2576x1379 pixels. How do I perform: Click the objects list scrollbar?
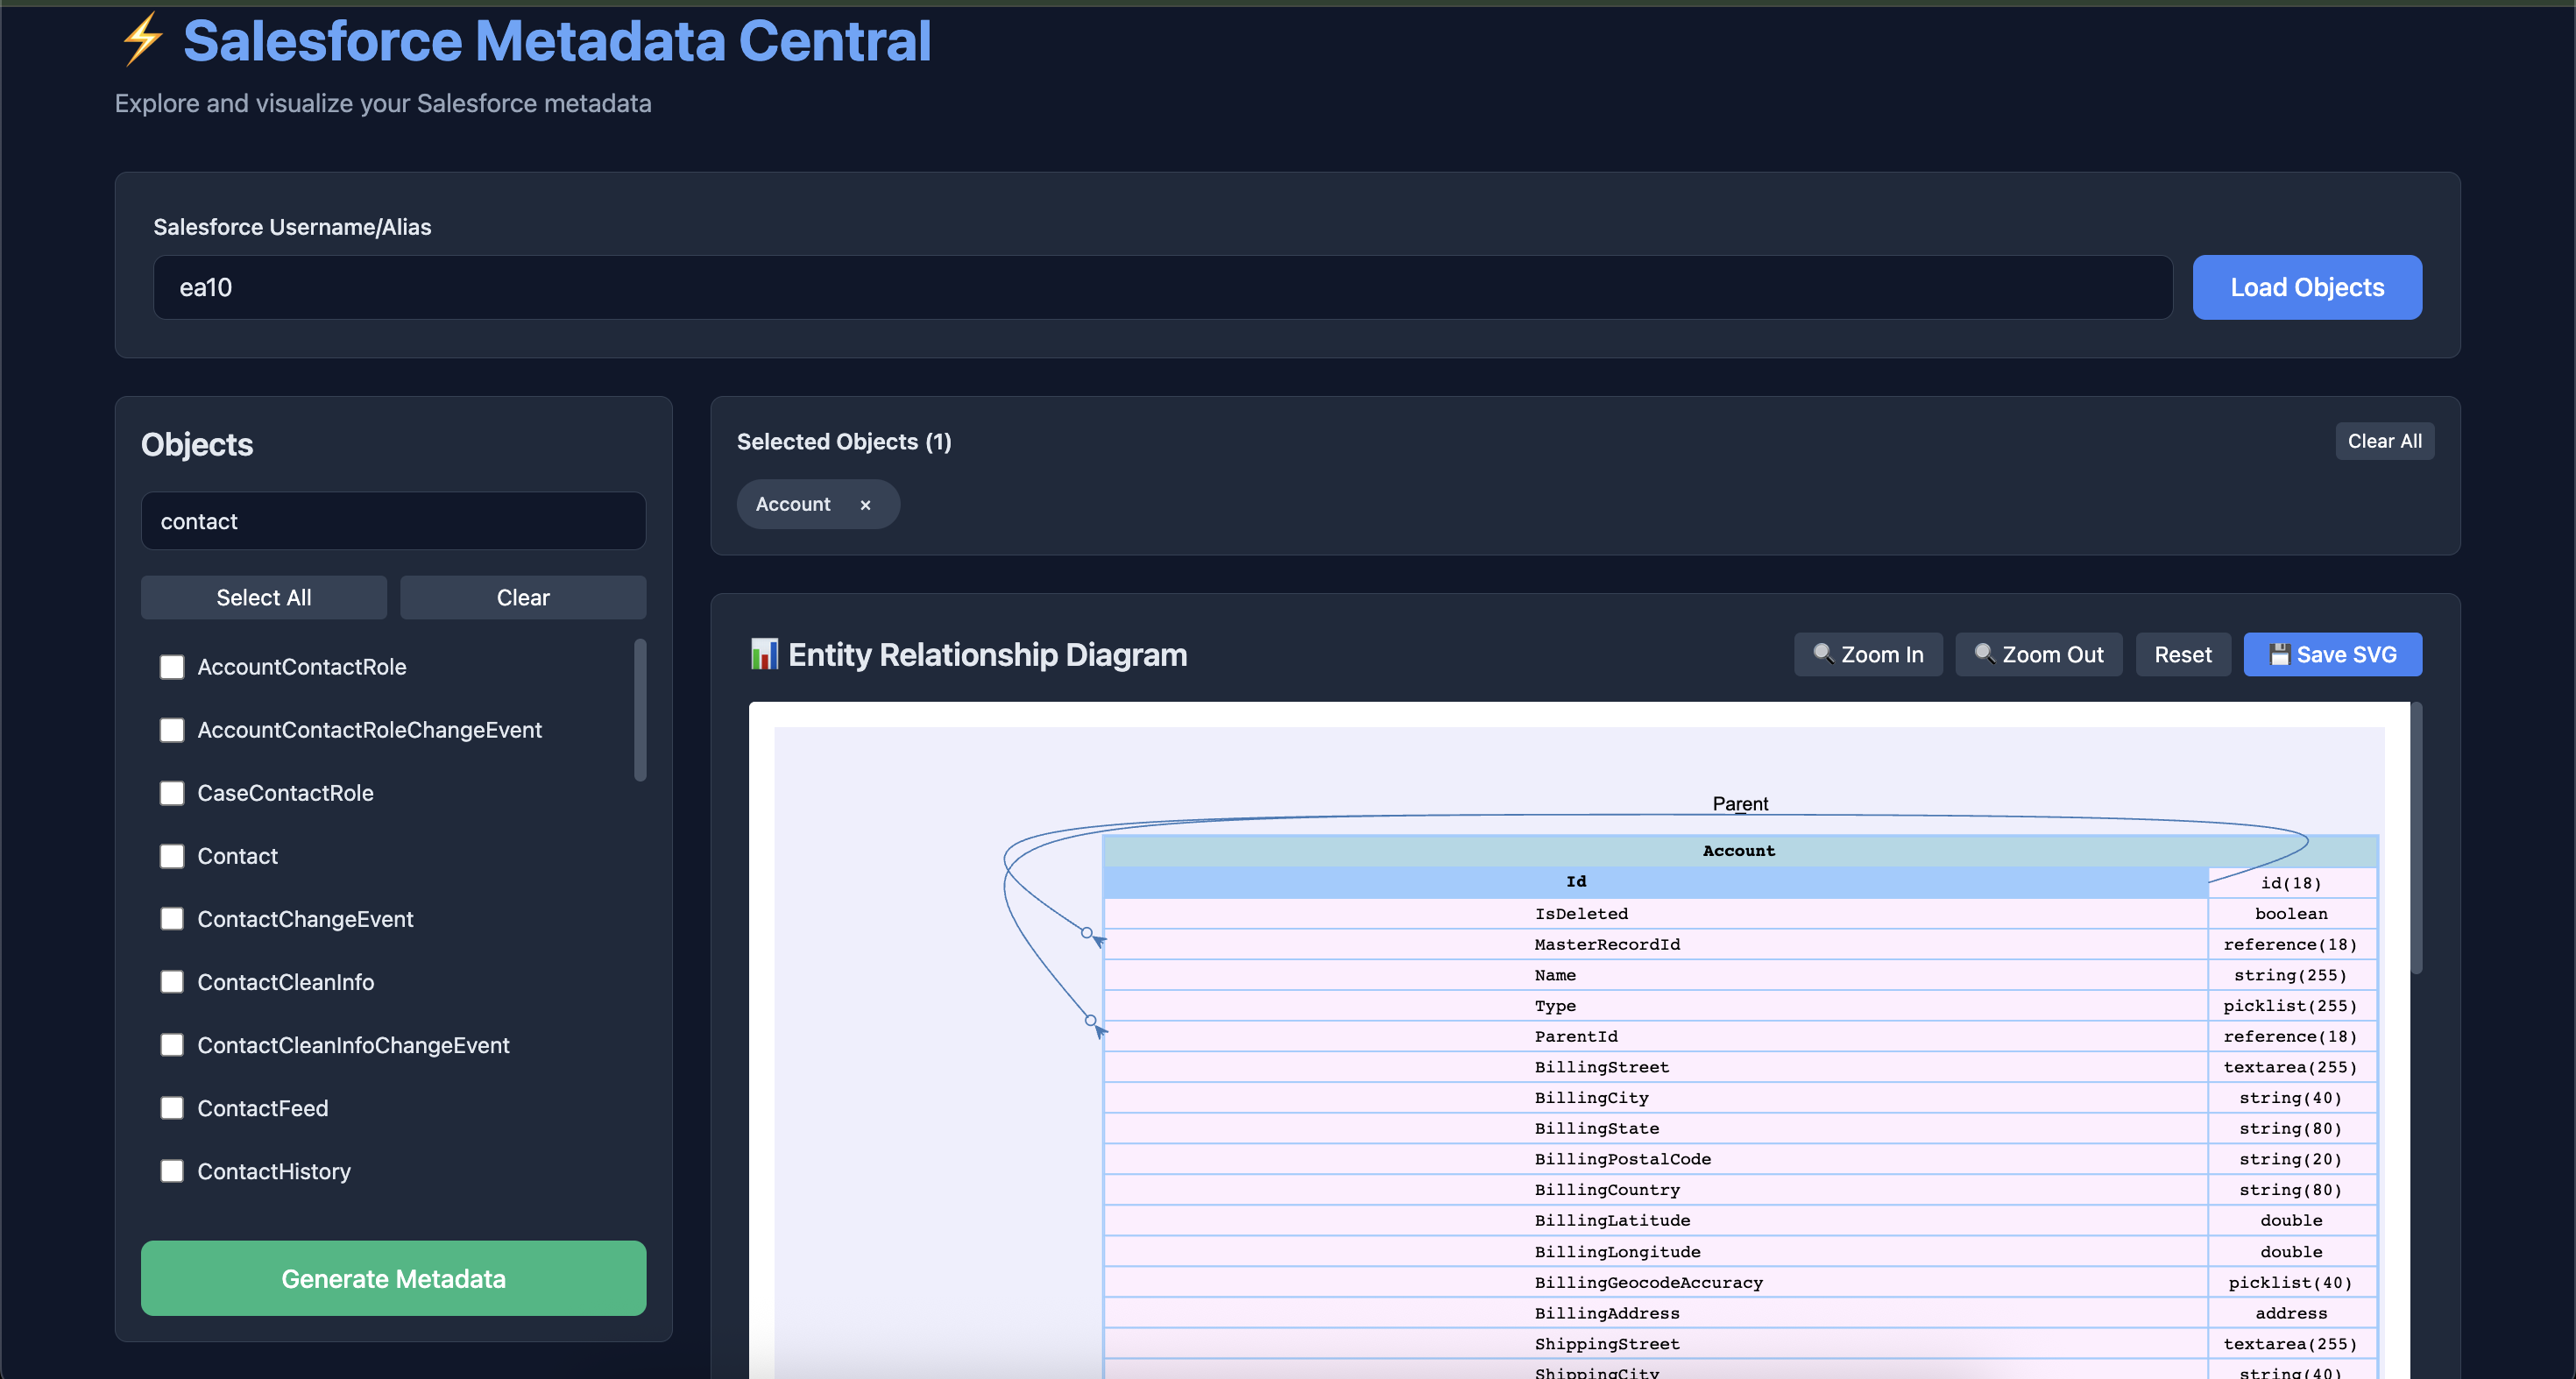tap(640, 710)
